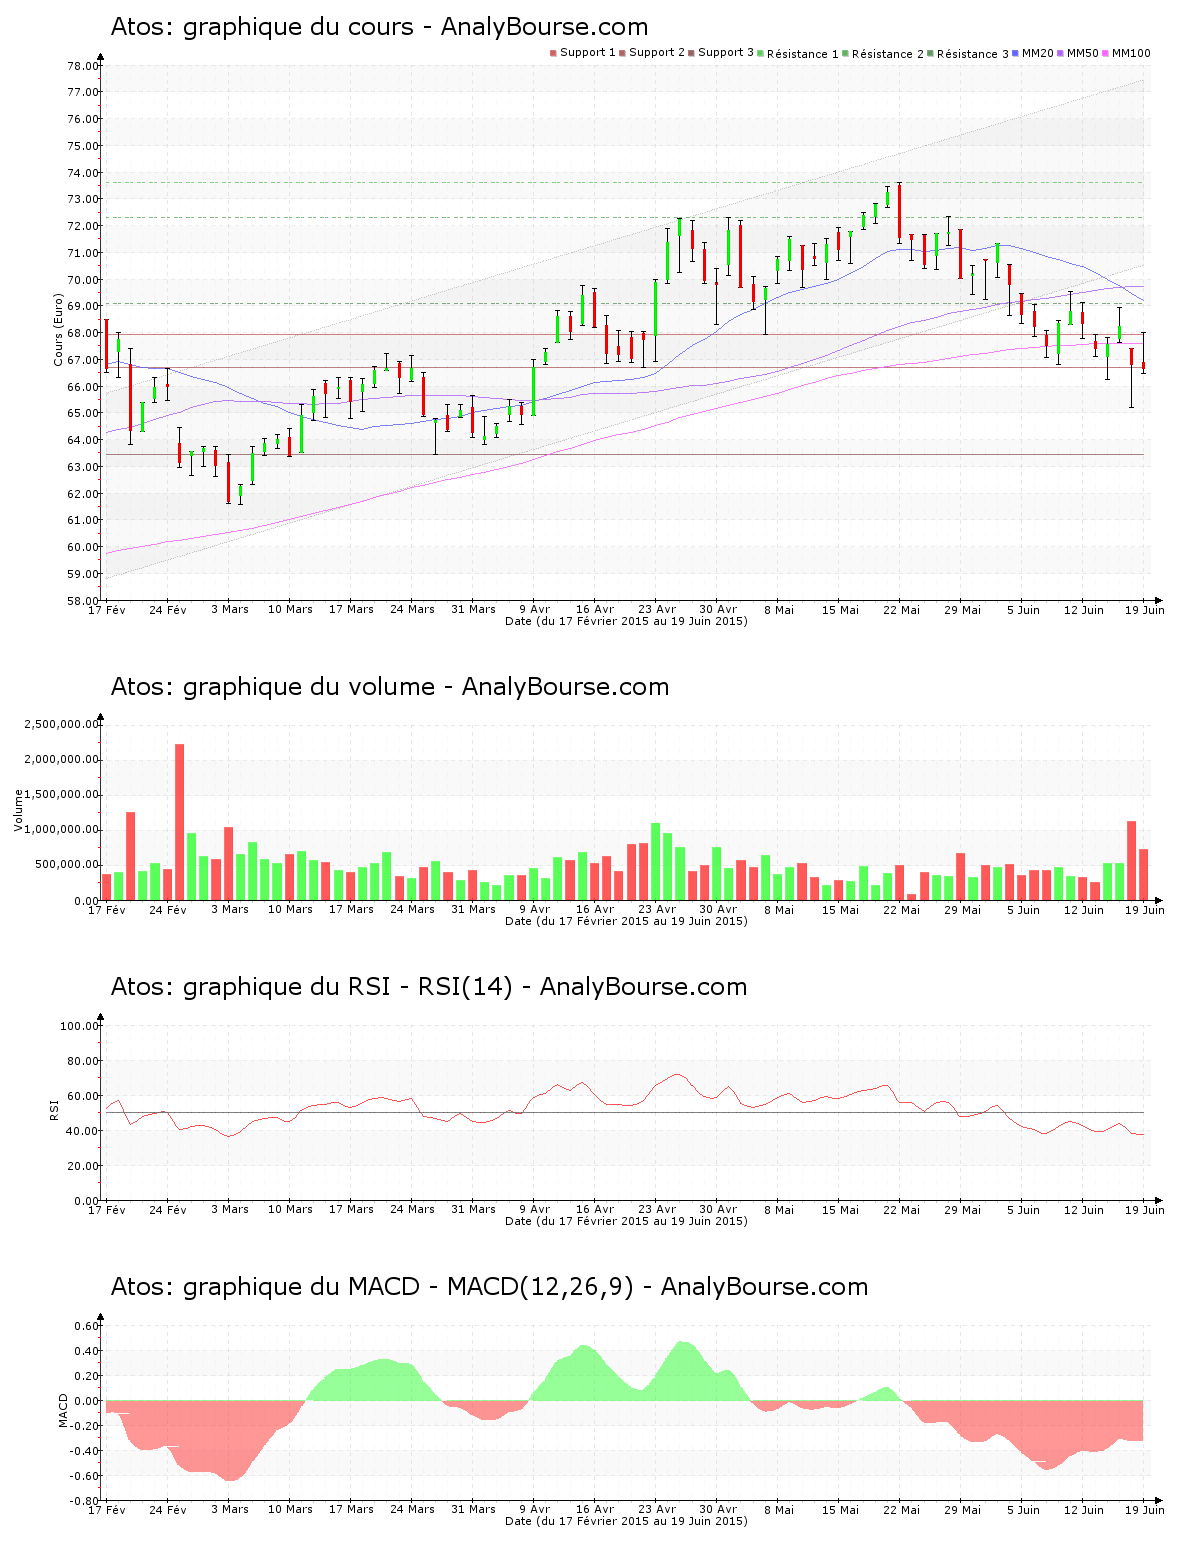The height and width of the screenshot is (1550, 1200).
Task: Click '10 Mars' date under the MACD chart
Action: (x=290, y=1510)
